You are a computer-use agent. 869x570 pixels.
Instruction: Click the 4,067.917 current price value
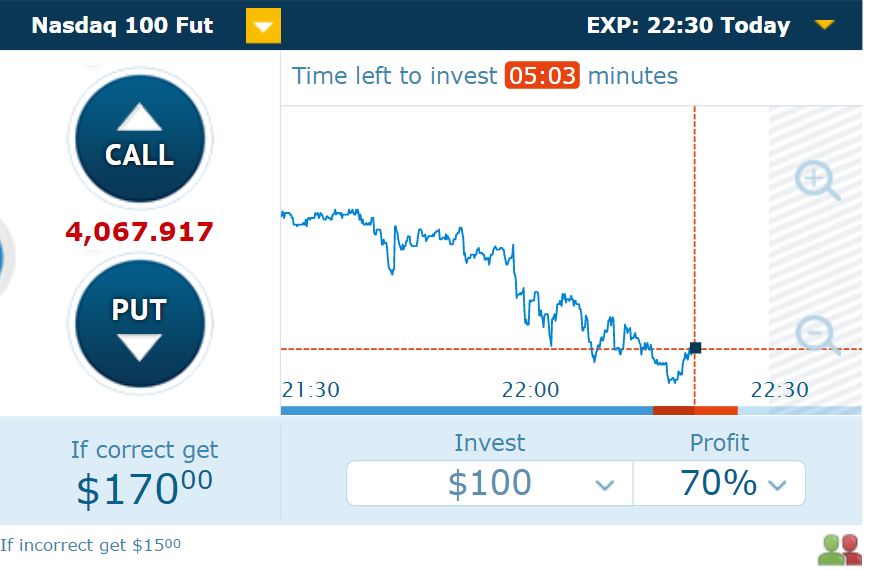click(139, 231)
